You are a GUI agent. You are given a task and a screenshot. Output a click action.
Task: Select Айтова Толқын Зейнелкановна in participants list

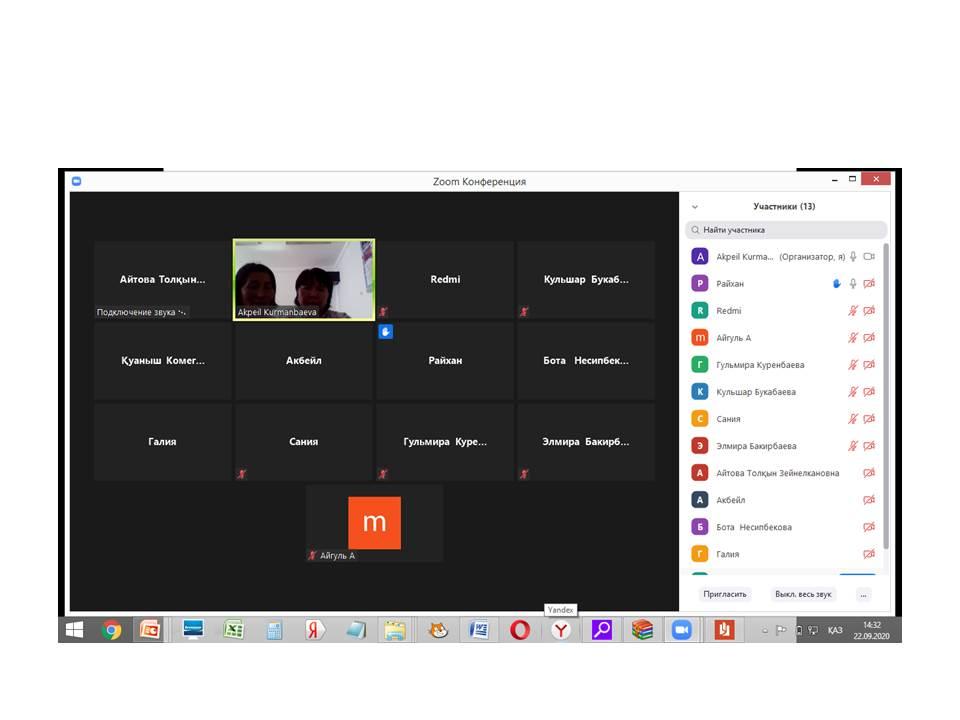[777, 473]
